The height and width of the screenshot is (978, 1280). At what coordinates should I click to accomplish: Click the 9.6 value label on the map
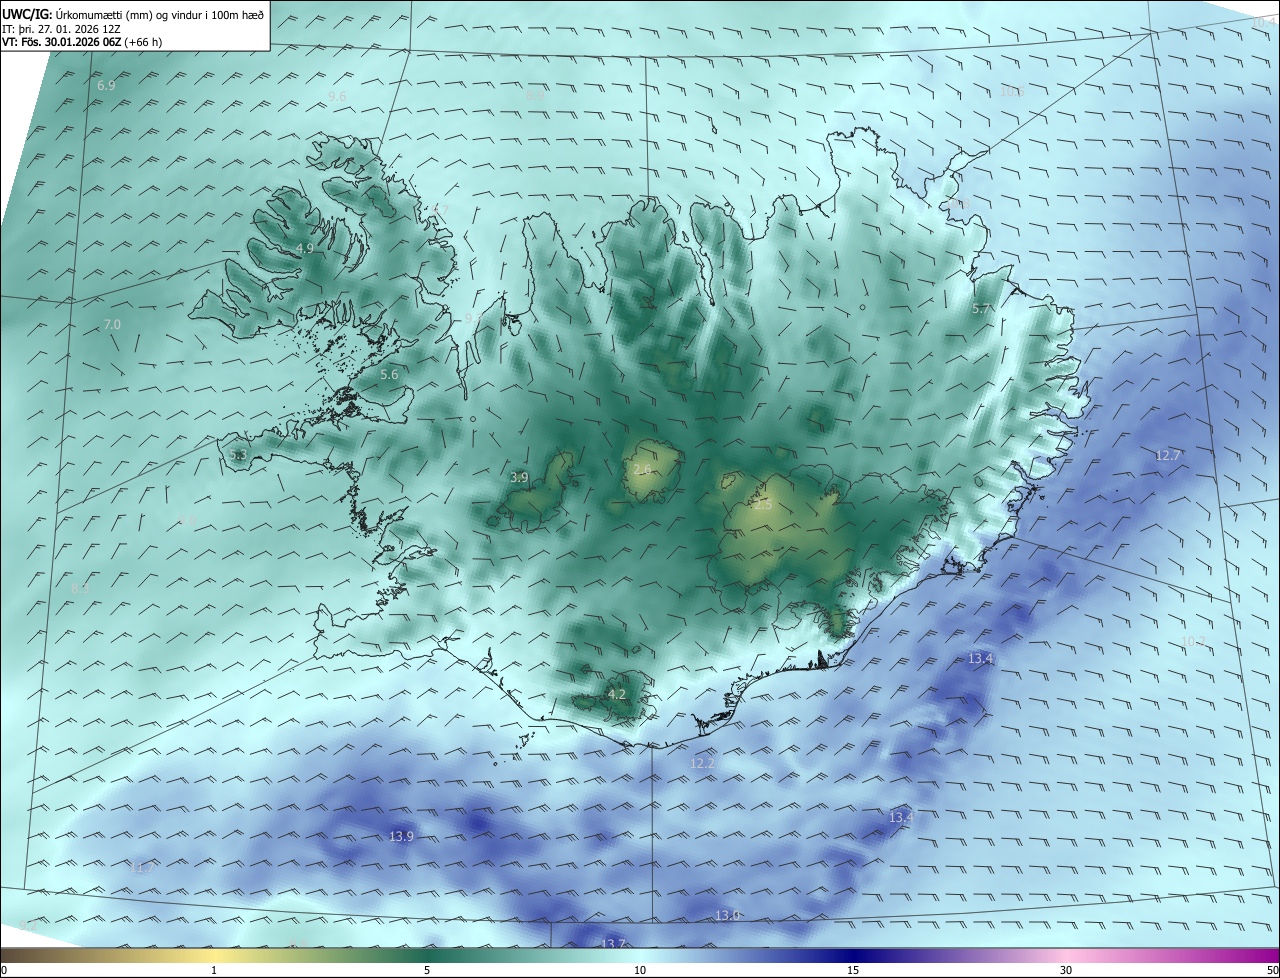tap(337, 96)
